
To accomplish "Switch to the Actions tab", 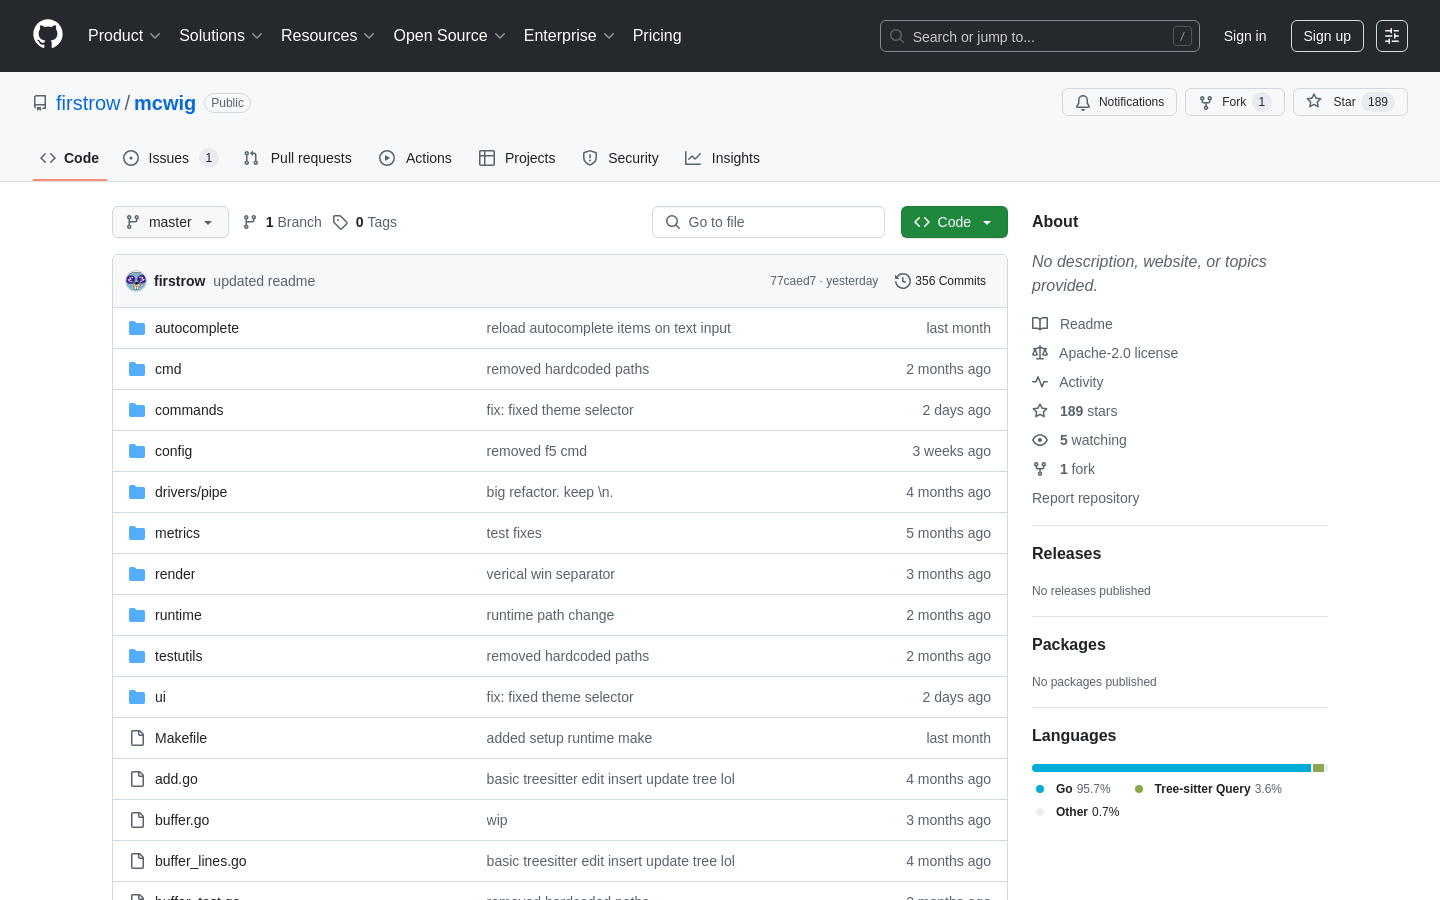I will click(x=415, y=158).
